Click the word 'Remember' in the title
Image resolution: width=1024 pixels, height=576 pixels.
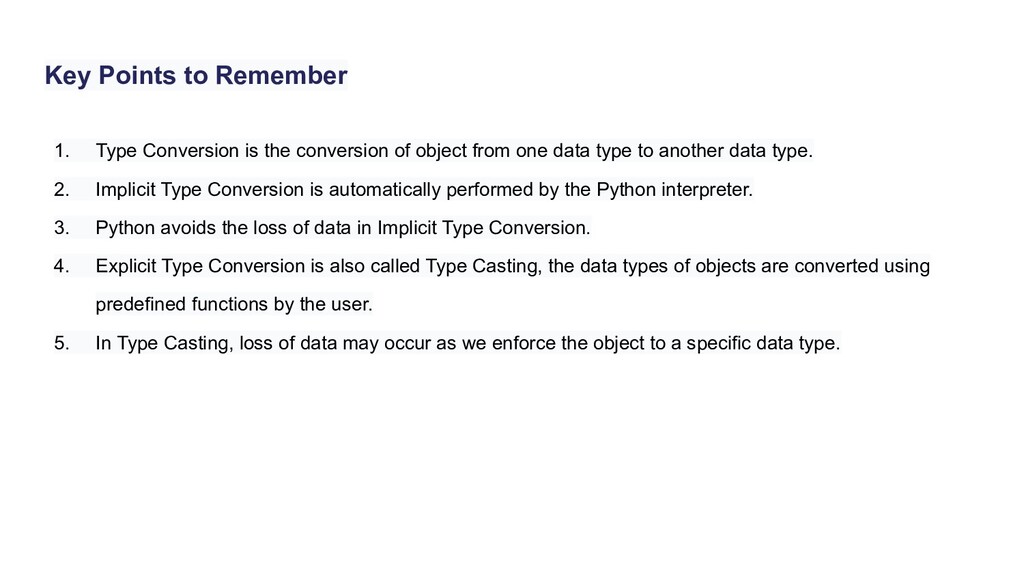[x=281, y=75]
